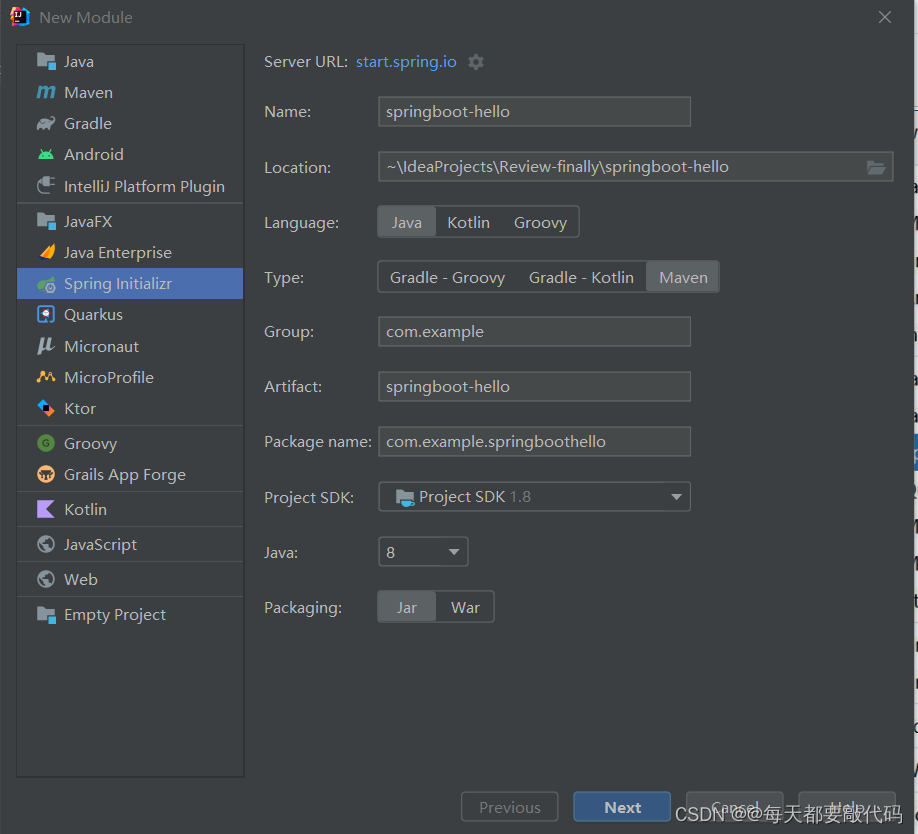918x834 pixels.
Task: Open the Project SDK dropdown
Action: pyautogui.click(x=535, y=497)
